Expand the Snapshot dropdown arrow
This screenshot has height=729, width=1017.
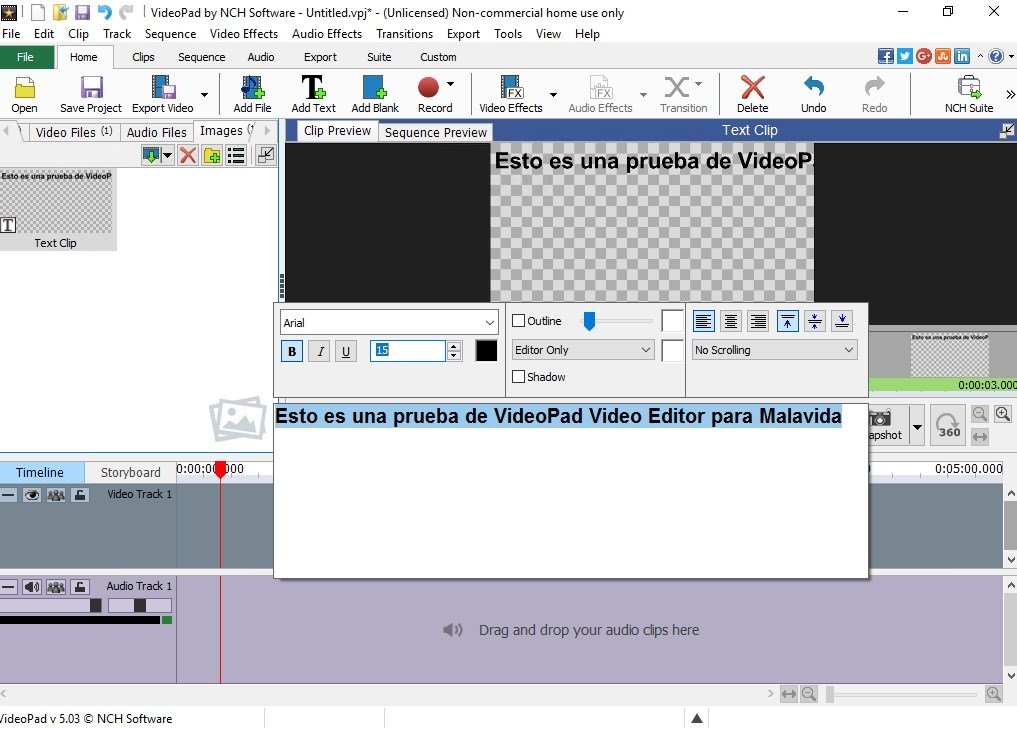[917, 426]
